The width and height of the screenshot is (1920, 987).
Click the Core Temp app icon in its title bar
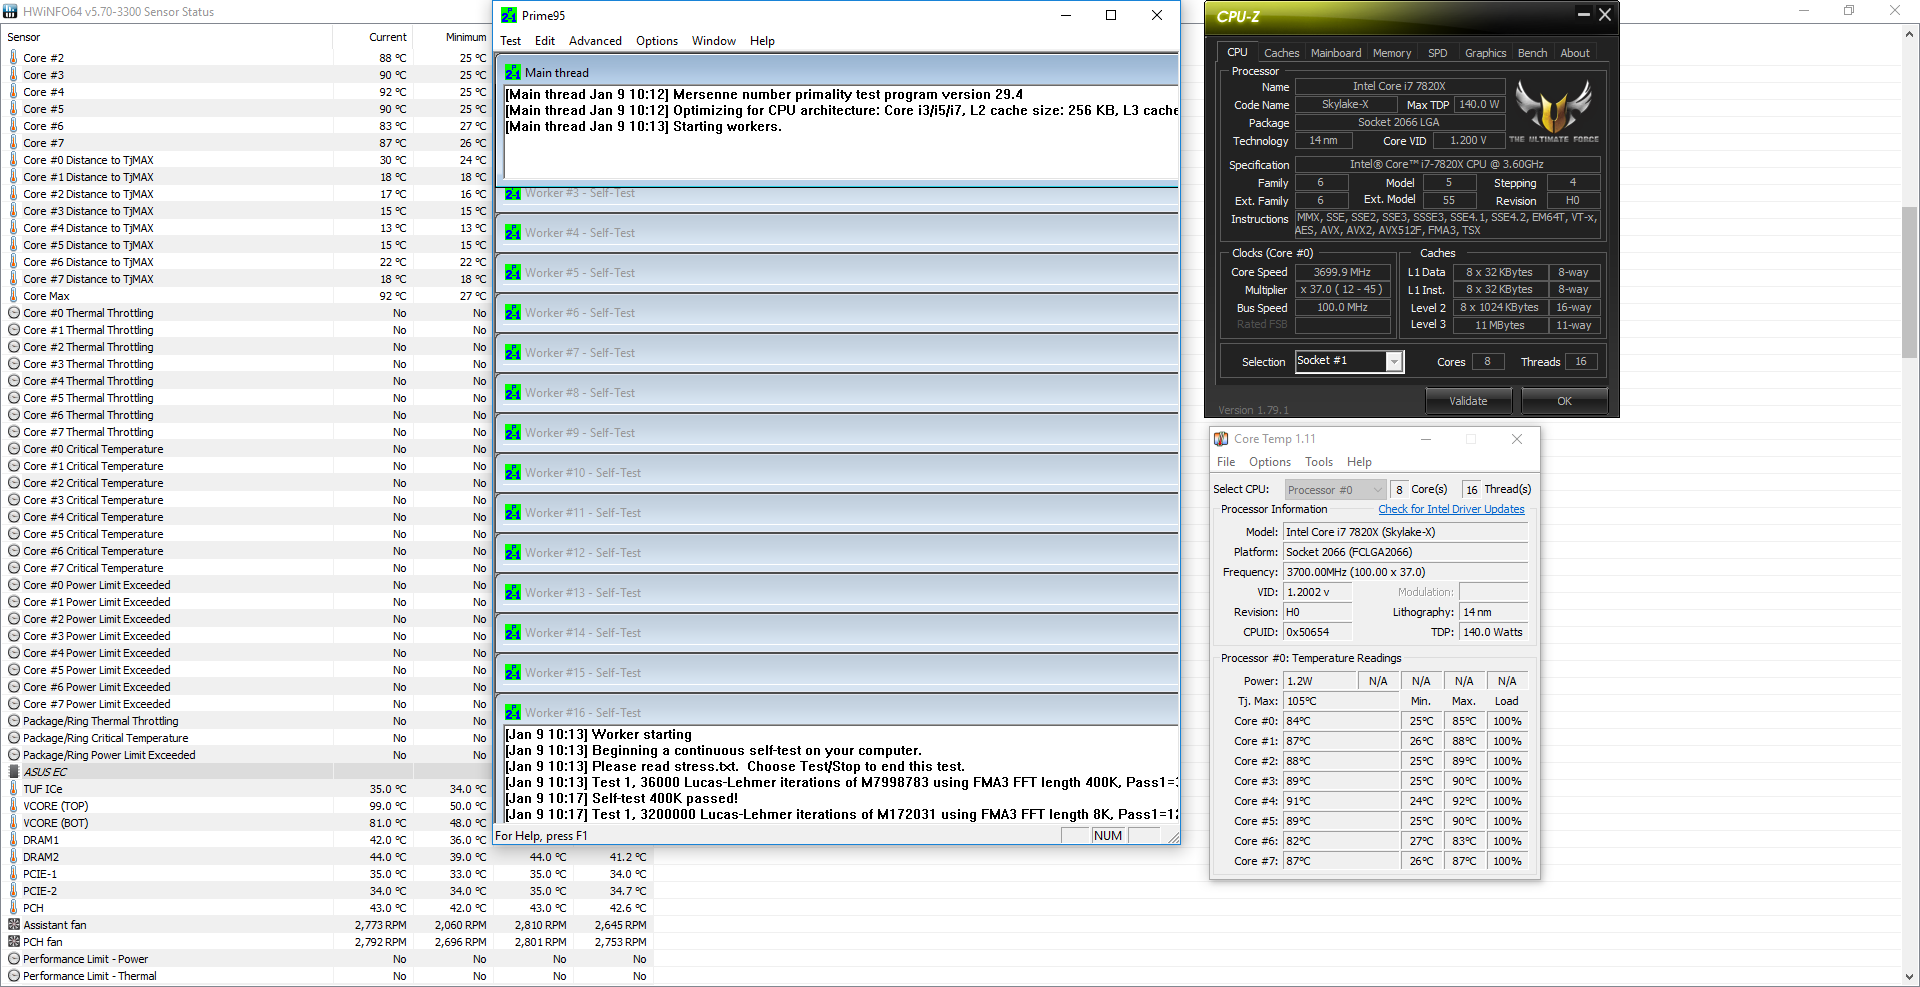[1221, 438]
